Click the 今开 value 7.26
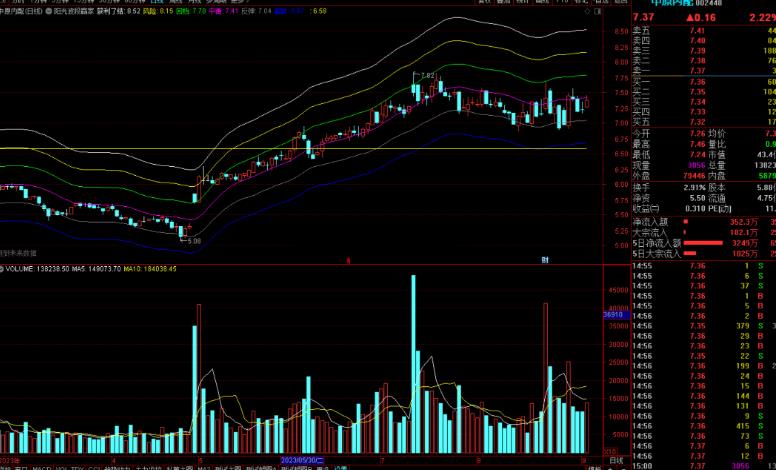 [697, 134]
